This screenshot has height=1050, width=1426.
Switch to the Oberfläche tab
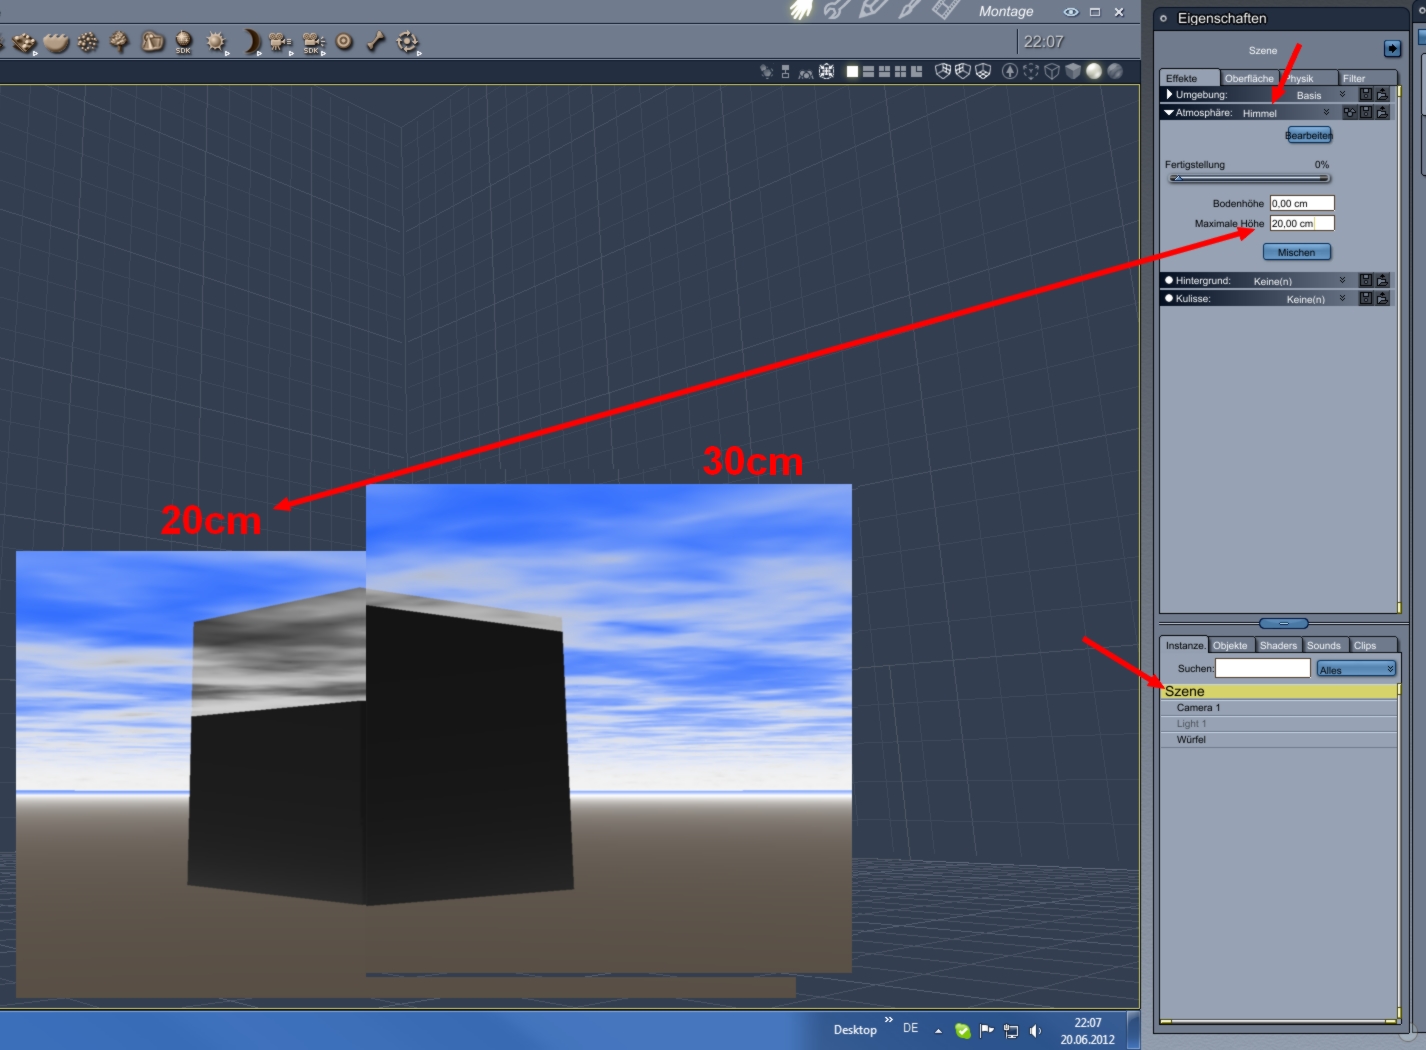1249,78
